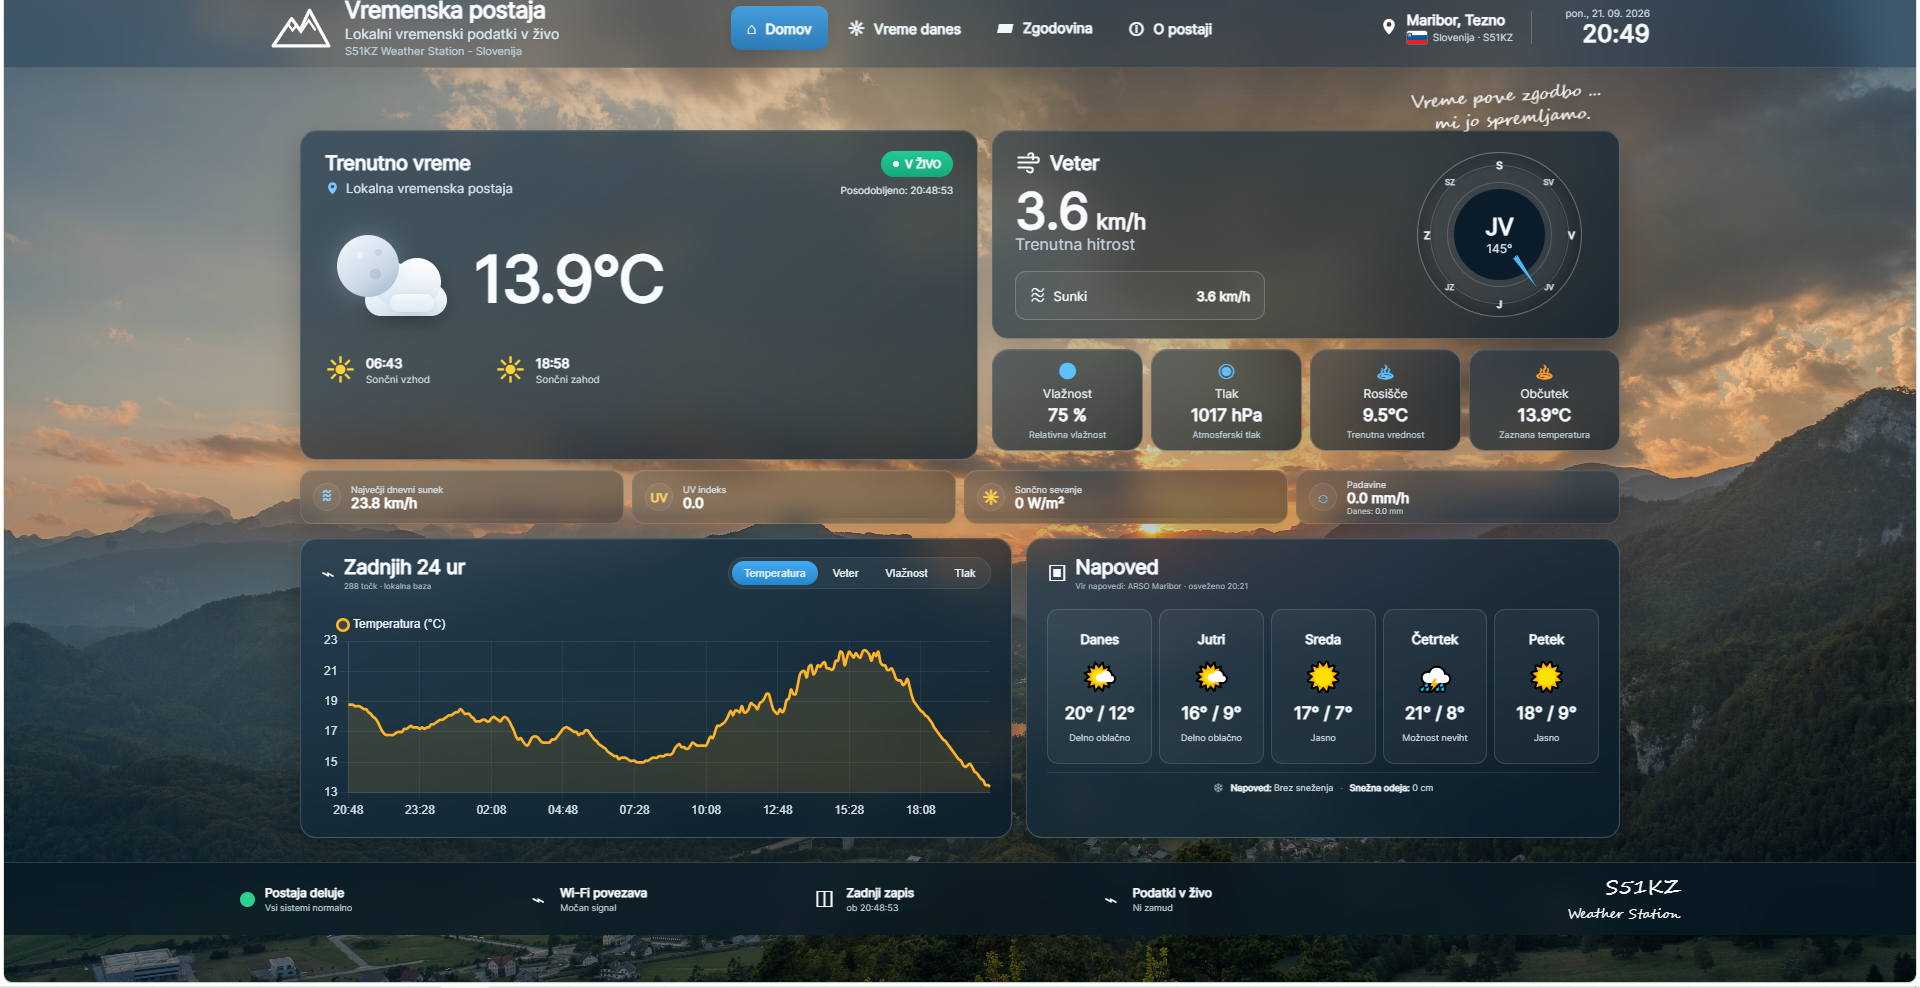Click the Občutek feels-like icon
Screen dimensions: 1920x988
1544,371
